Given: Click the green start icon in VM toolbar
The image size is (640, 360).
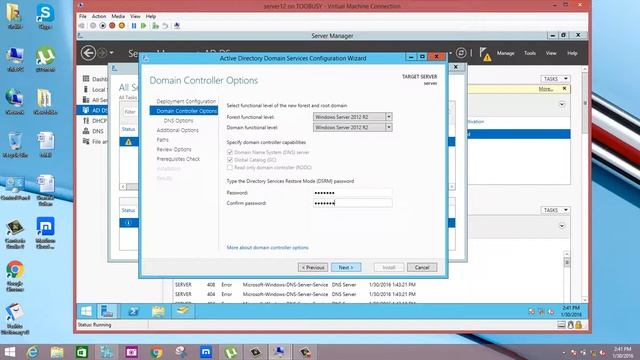Looking at the screenshot, I should click(143, 26).
